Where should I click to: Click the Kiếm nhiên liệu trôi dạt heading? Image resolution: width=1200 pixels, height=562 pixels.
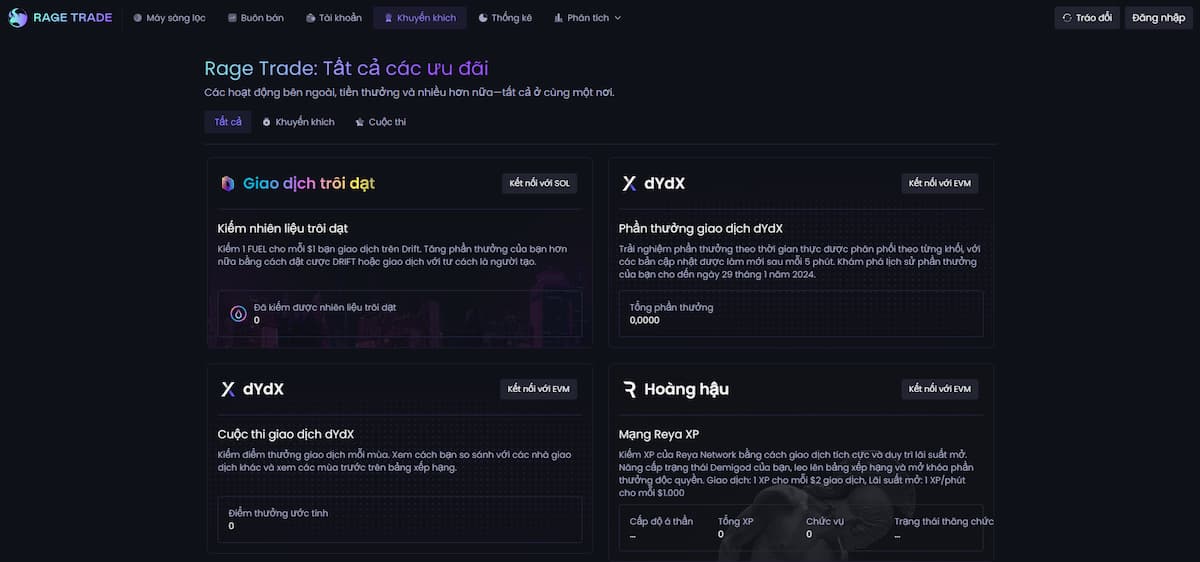pos(282,228)
